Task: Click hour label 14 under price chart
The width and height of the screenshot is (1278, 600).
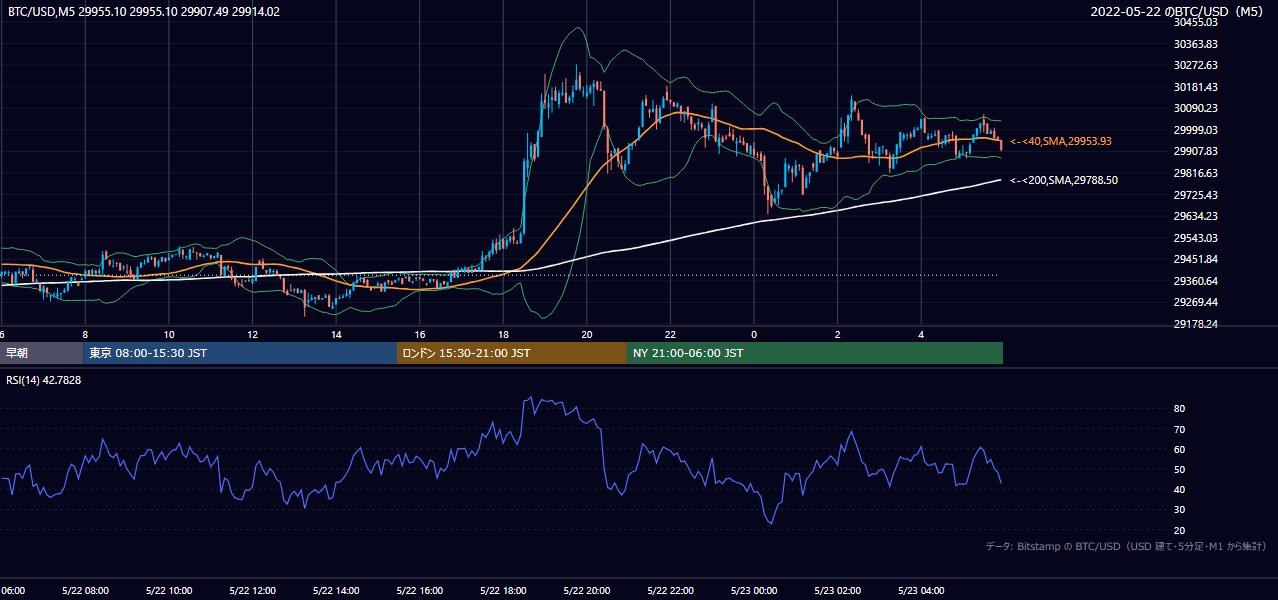Action: tap(336, 335)
